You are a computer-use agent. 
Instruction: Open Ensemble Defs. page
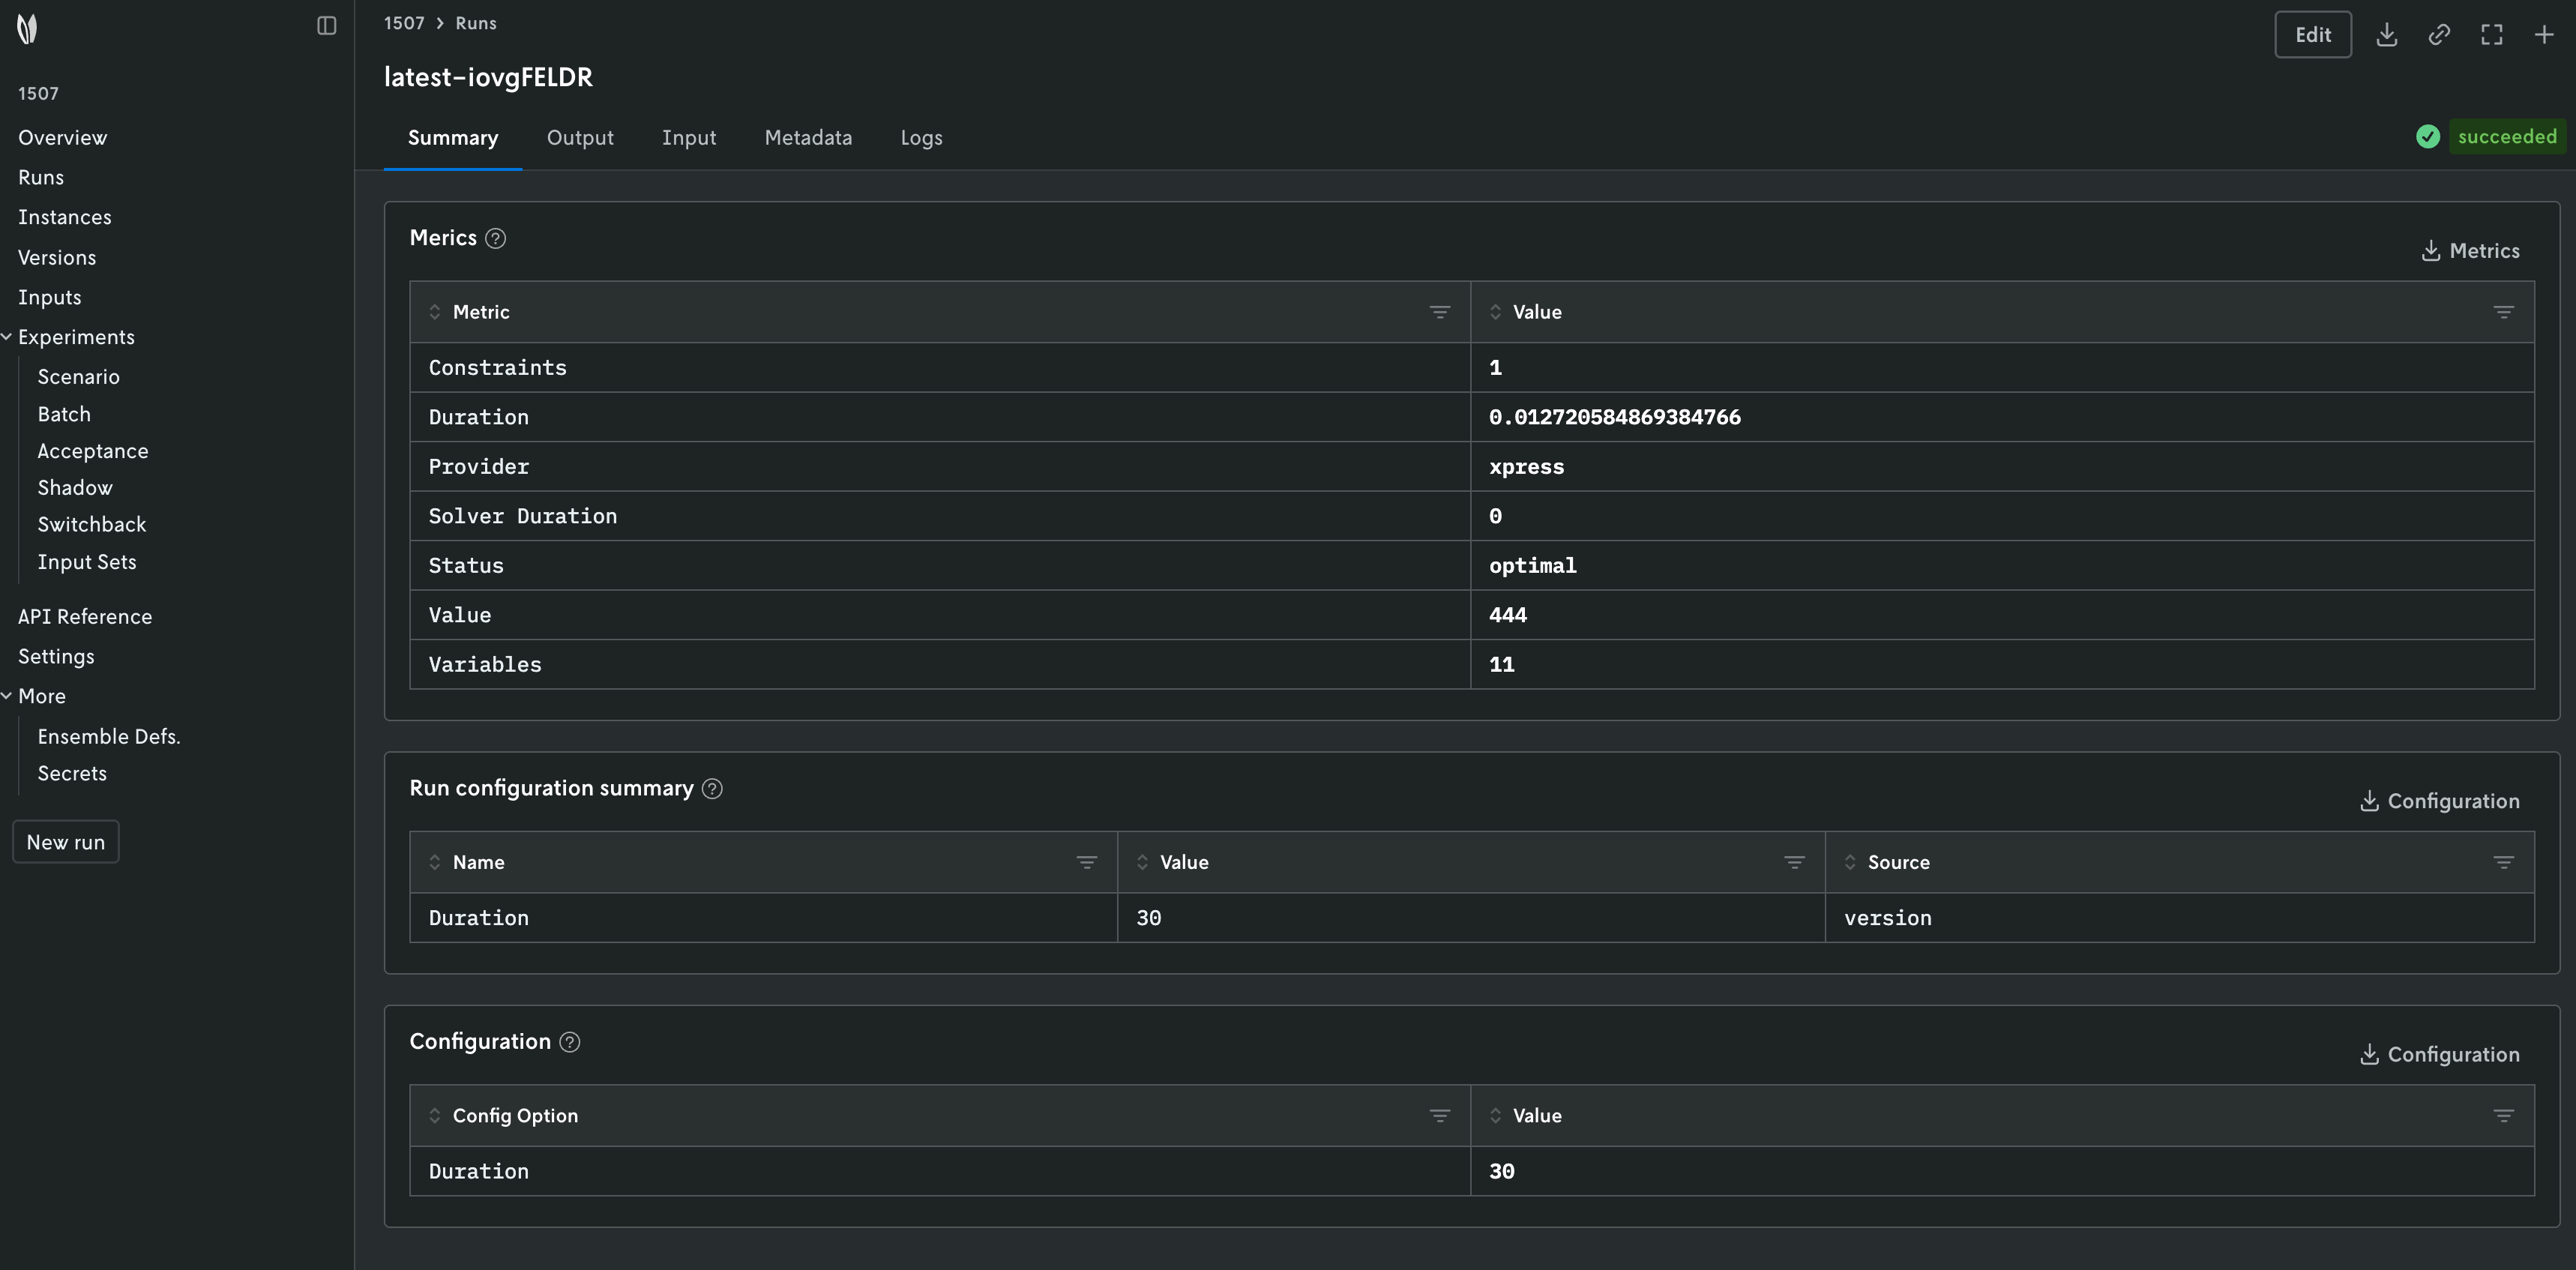click(x=109, y=737)
